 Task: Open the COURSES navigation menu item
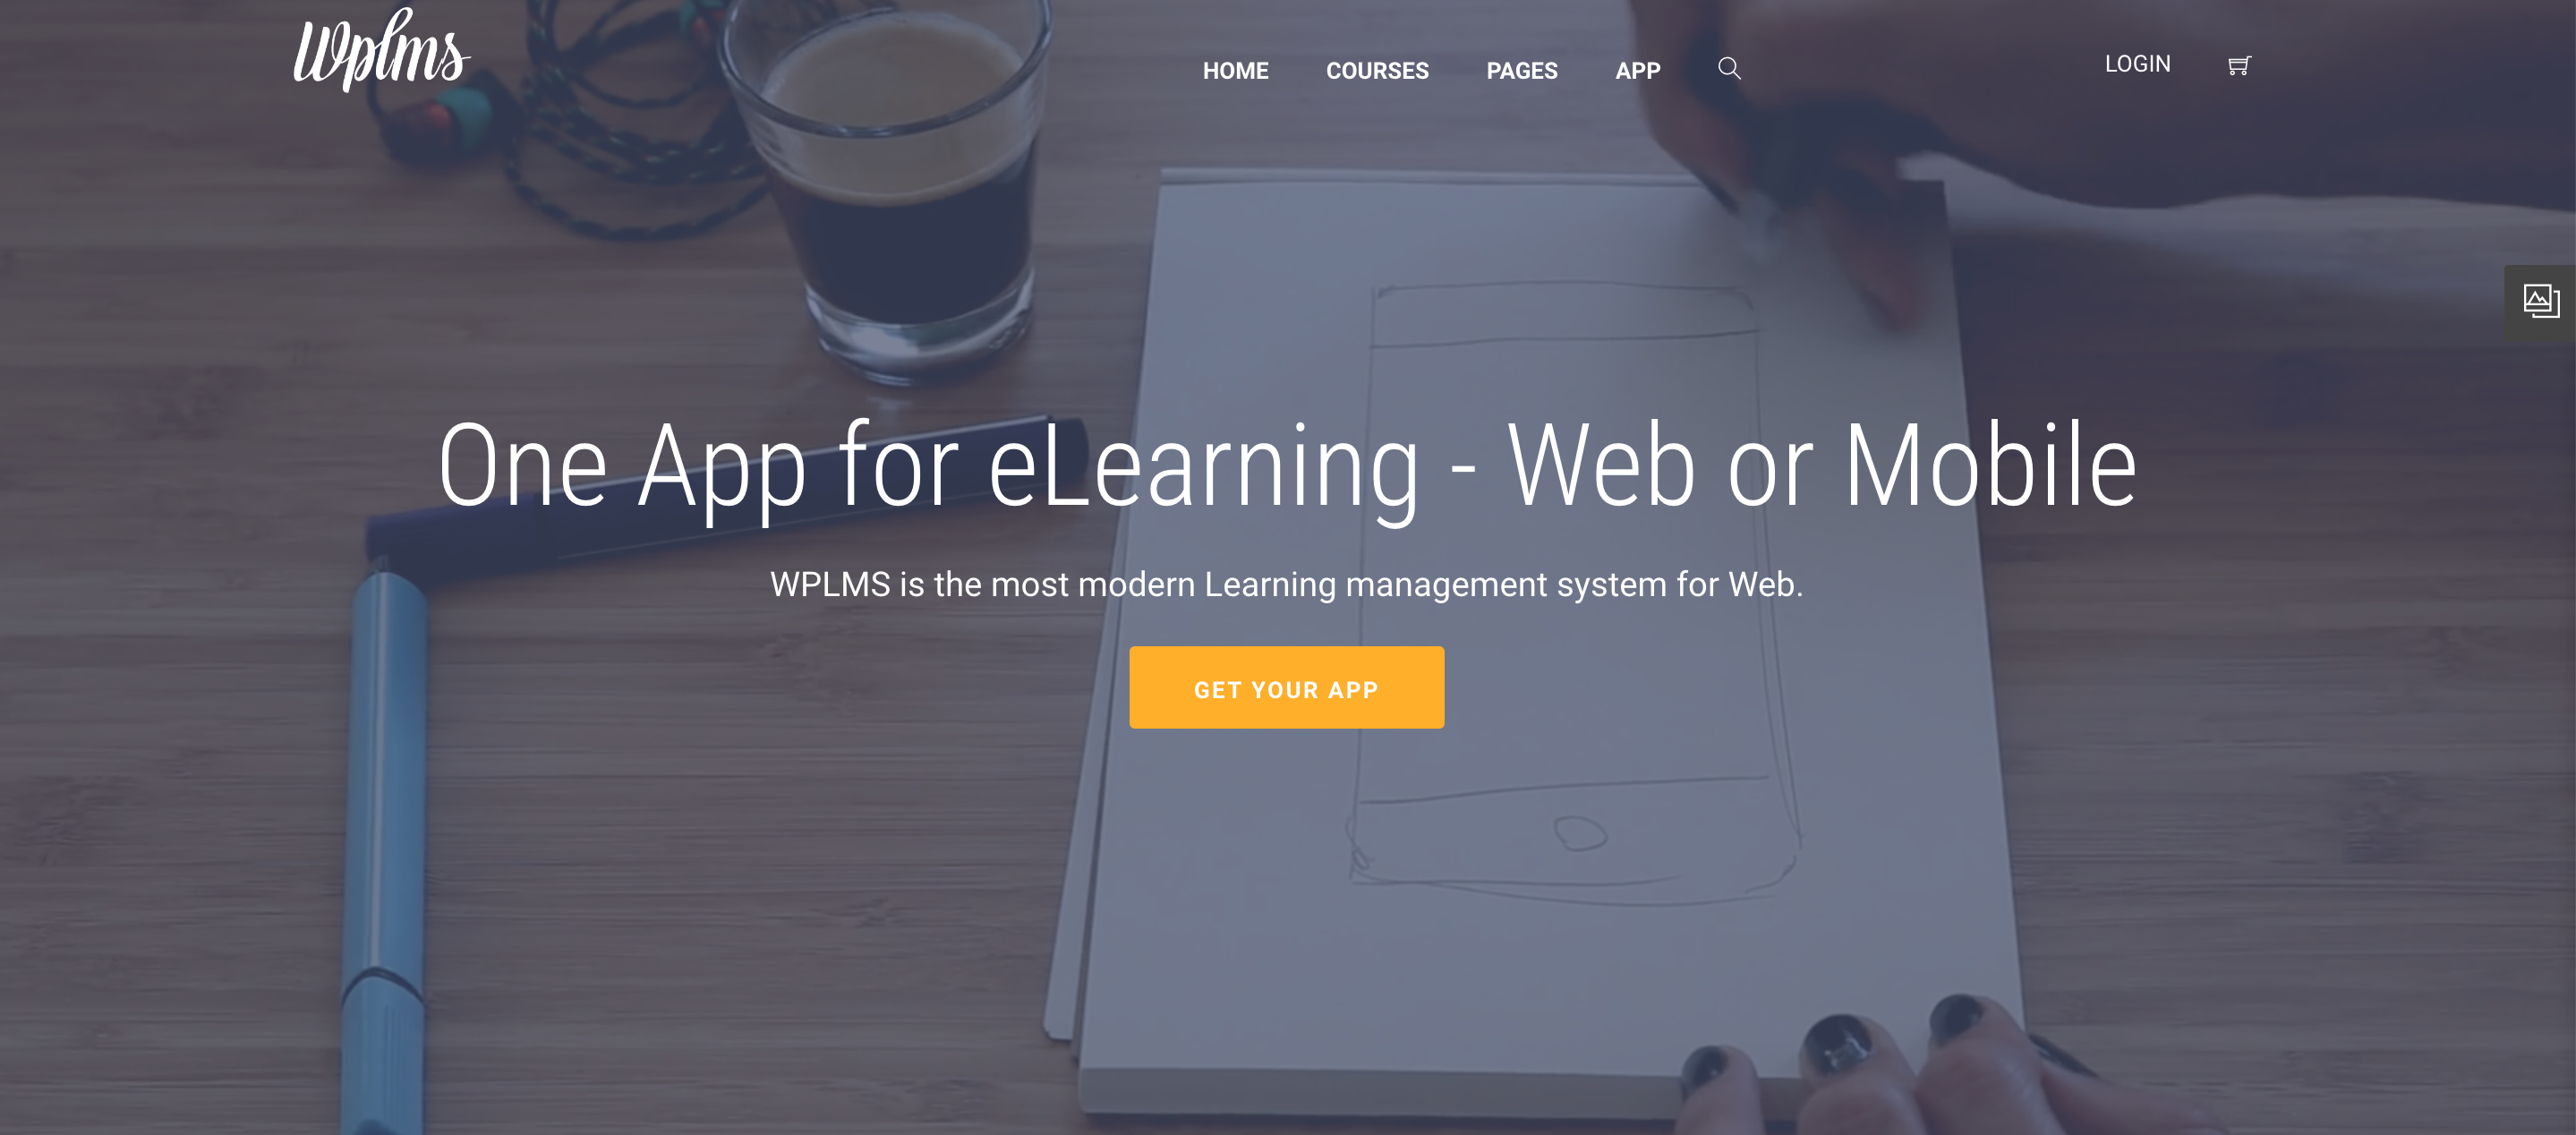click(x=1377, y=71)
